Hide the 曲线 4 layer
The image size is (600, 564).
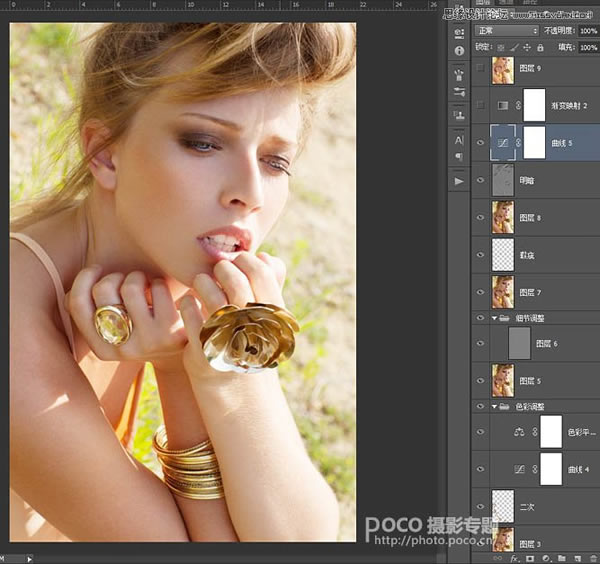[x=480, y=469]
